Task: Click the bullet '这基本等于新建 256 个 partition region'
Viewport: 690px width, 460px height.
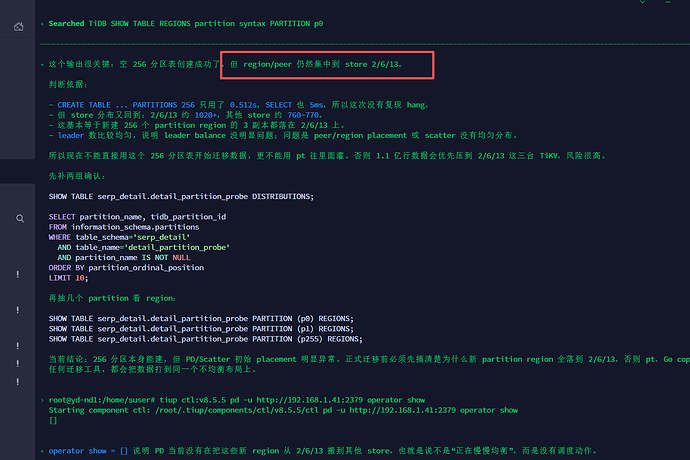Action: (197, 125)
